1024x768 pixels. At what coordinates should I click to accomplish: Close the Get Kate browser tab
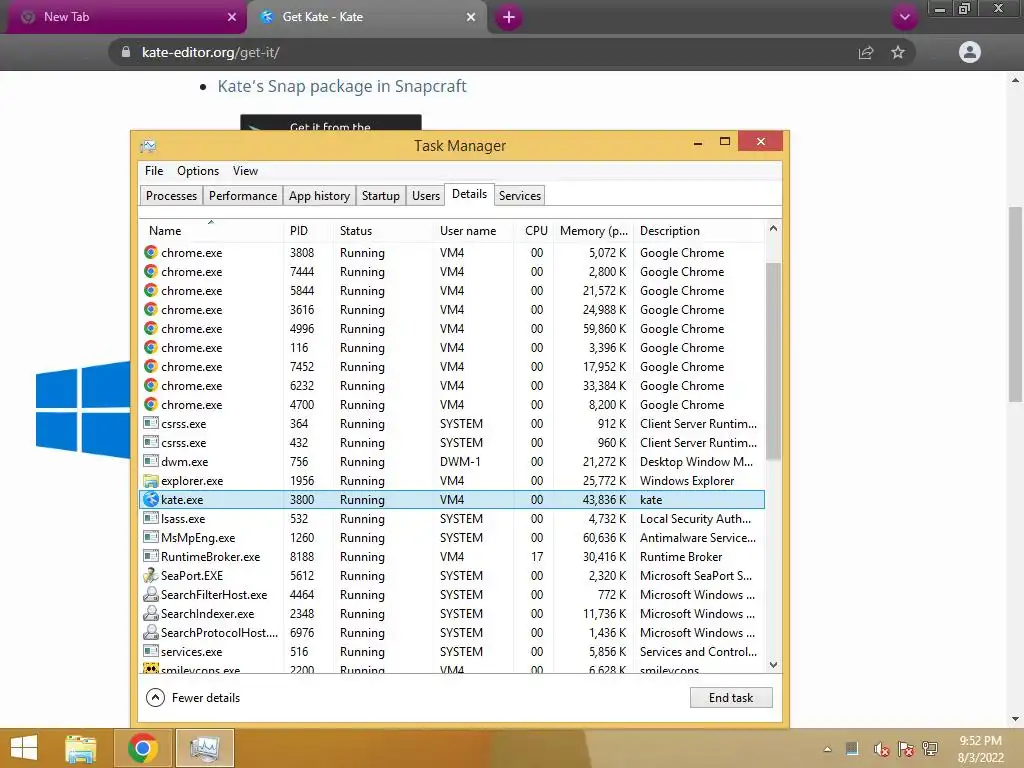471,18
